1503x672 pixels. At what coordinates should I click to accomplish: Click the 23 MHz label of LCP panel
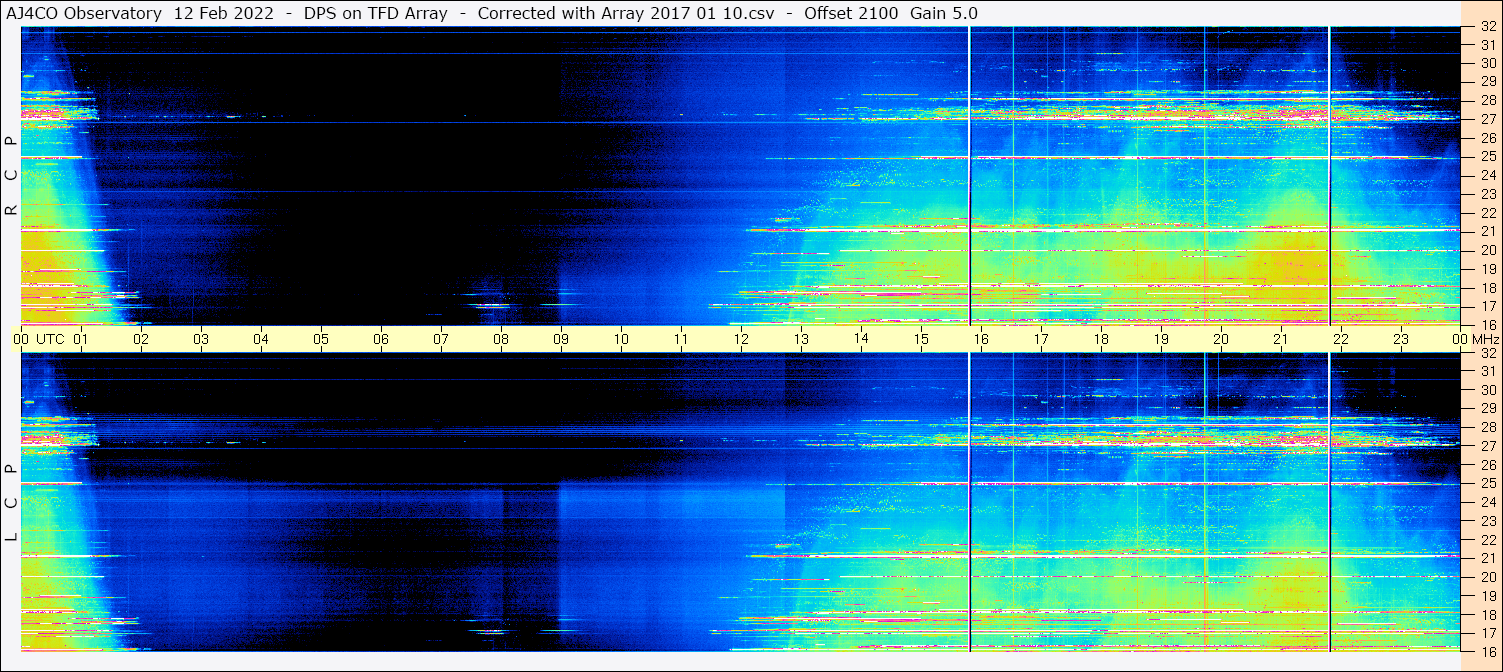point(1487,521)
